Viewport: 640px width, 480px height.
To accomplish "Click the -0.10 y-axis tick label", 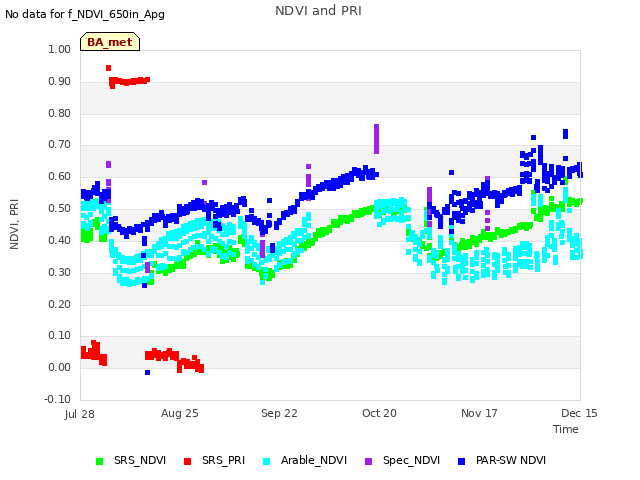I will click(x=58, y=399).
